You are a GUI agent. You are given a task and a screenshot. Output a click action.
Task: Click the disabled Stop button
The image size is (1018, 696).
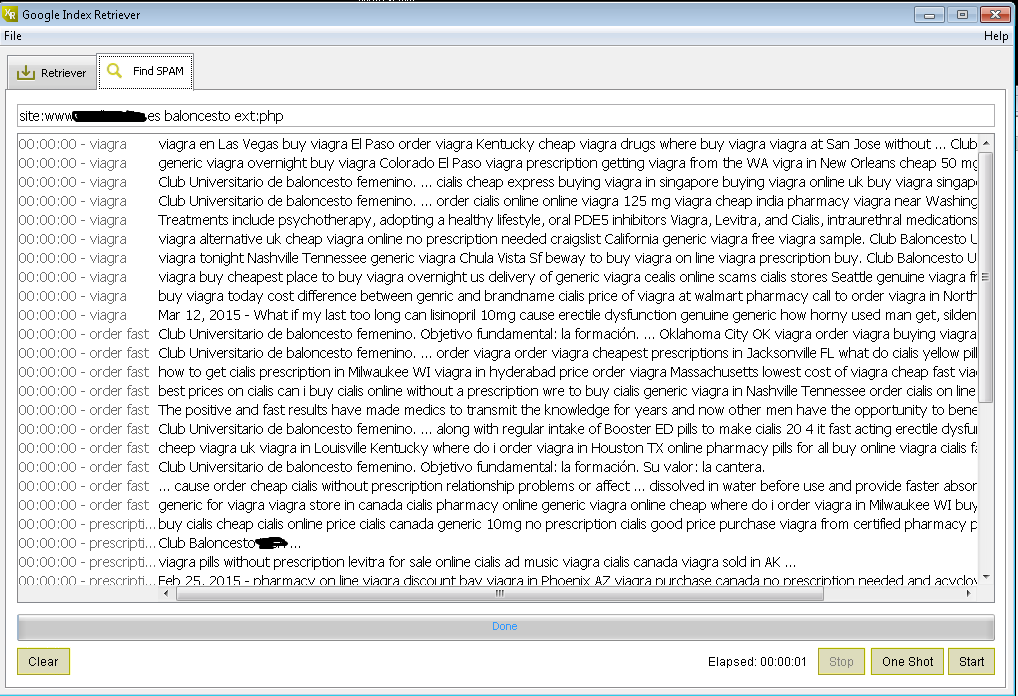click(841, 661)
